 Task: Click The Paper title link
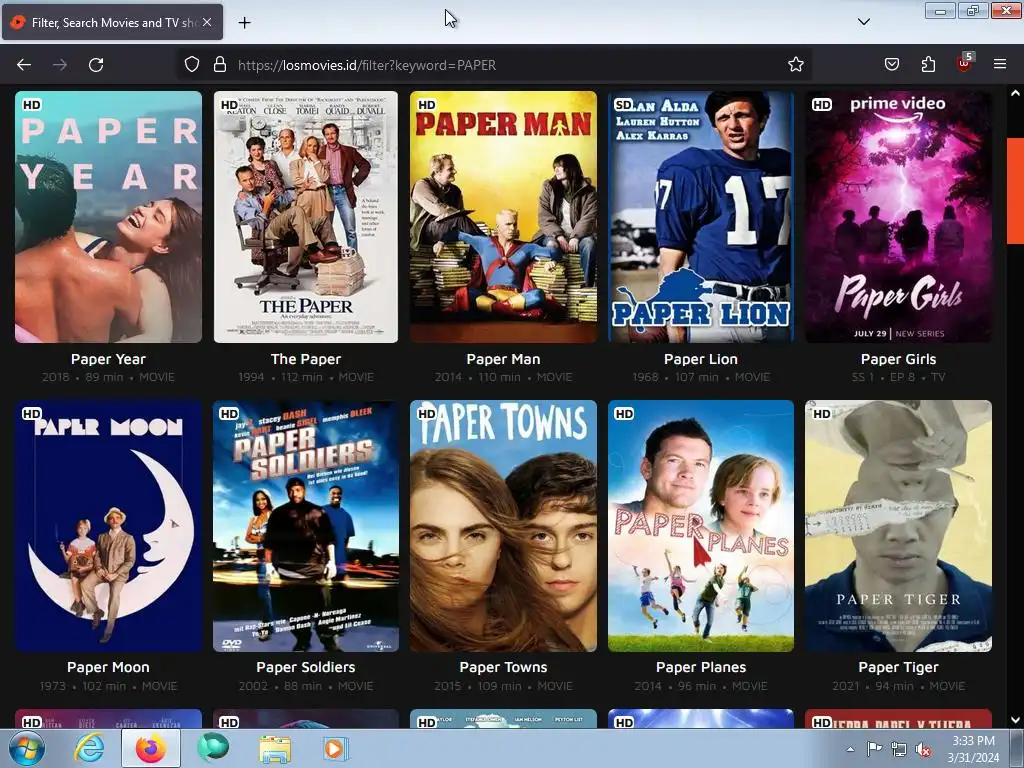(306, 359)
